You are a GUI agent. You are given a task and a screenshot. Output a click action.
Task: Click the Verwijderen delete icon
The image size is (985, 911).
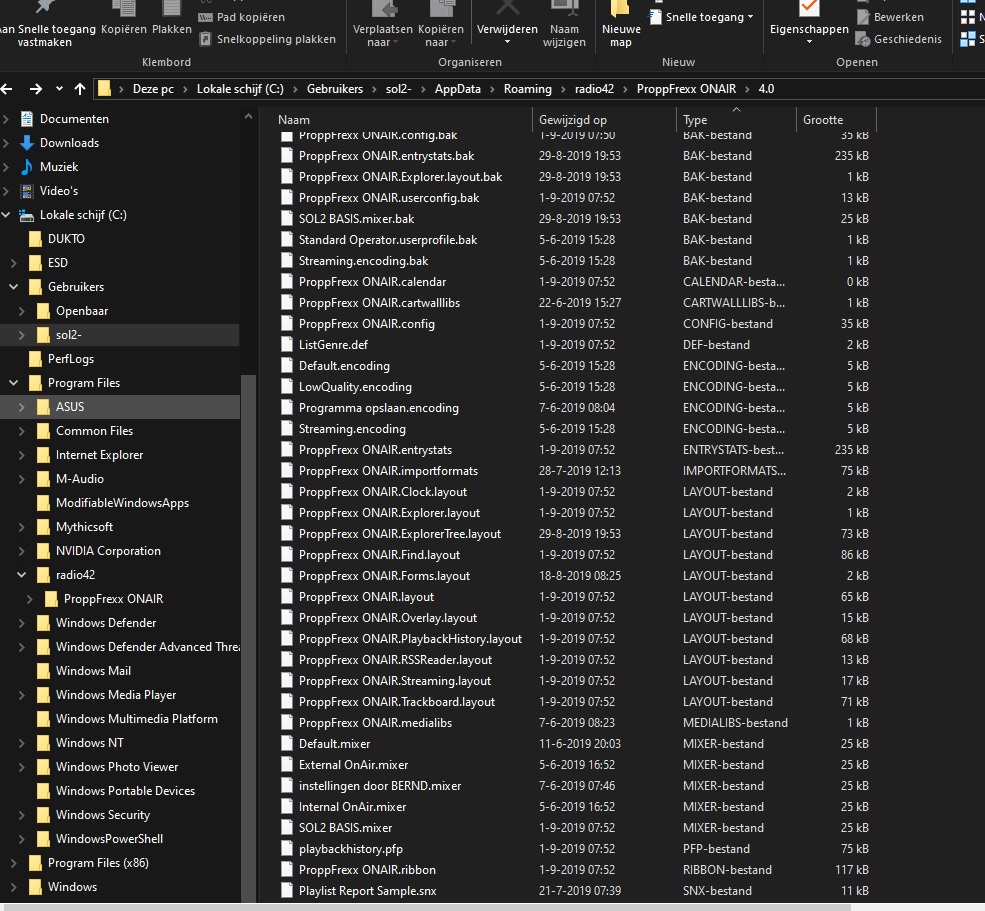[506, 12]
